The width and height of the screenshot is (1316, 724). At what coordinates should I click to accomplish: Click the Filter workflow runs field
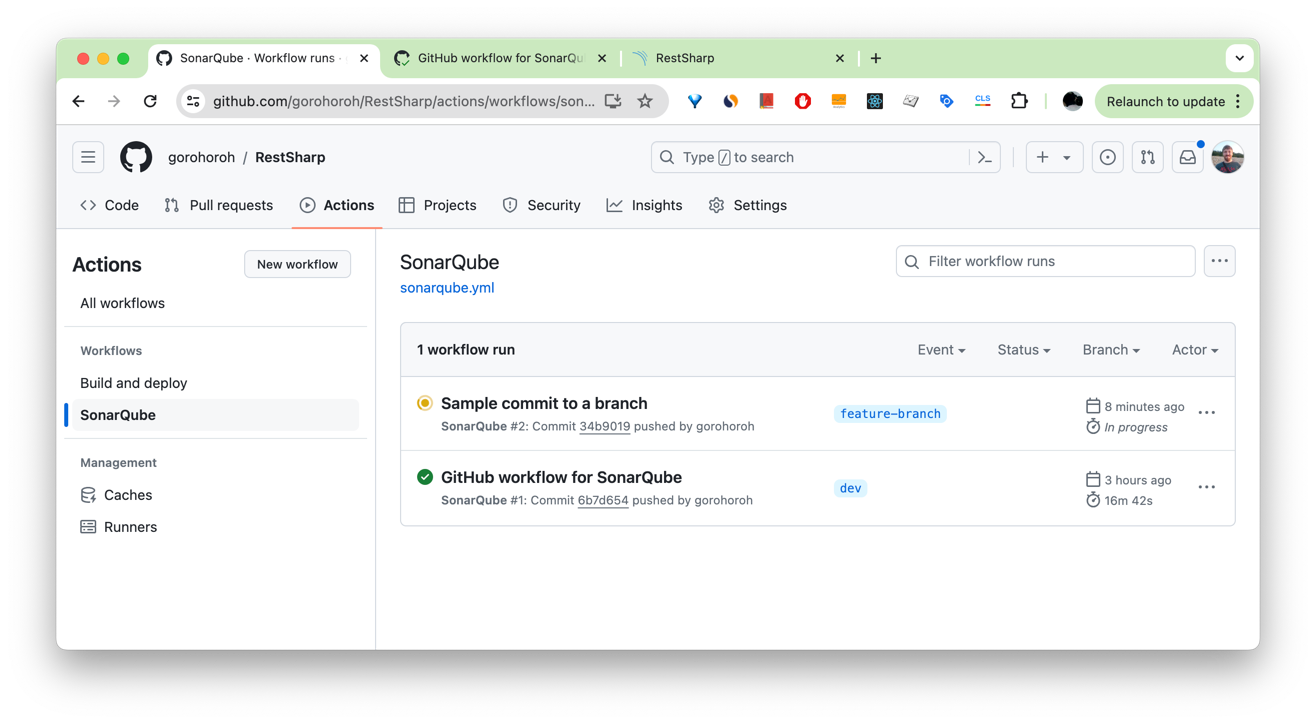1044,261
